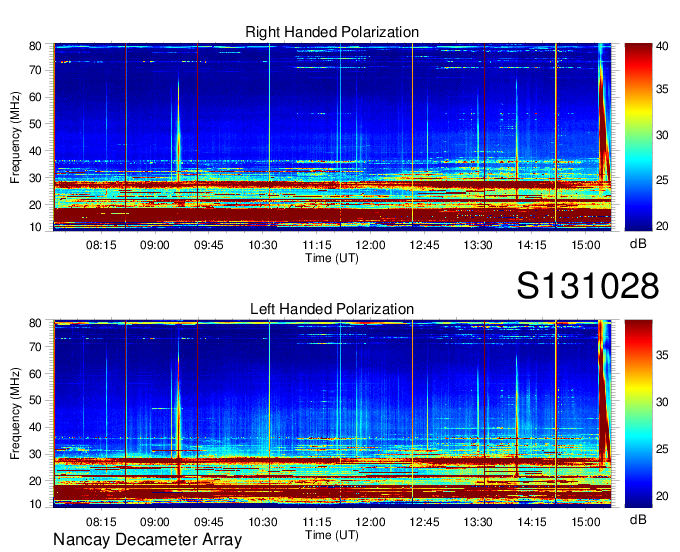Click the 12:00 time tick of the Right Handed plot
680x552 pixels.
coord(370,245)
